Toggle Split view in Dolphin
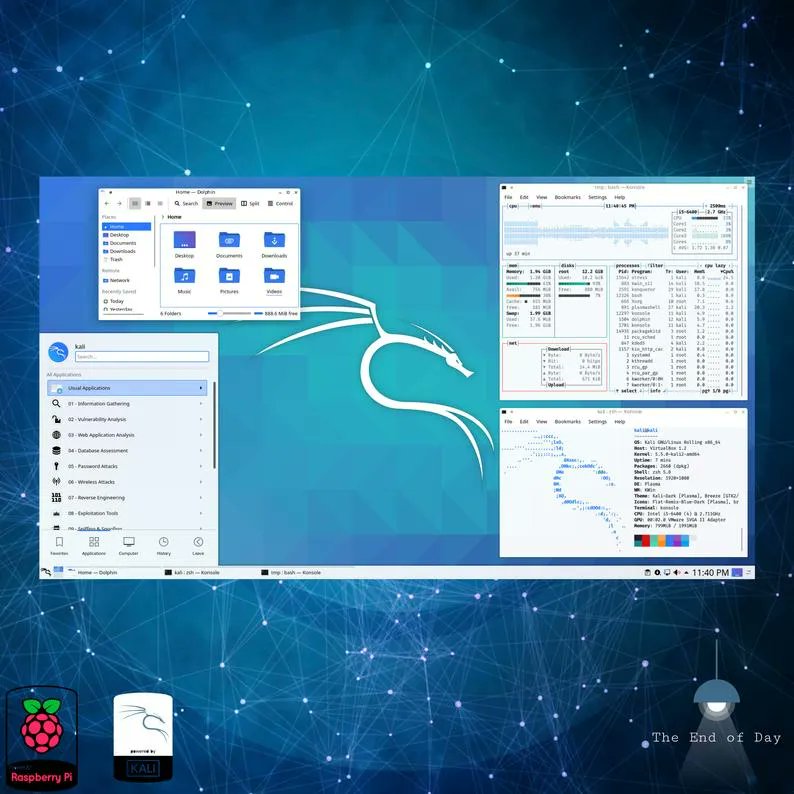 (x=250, y=204)
